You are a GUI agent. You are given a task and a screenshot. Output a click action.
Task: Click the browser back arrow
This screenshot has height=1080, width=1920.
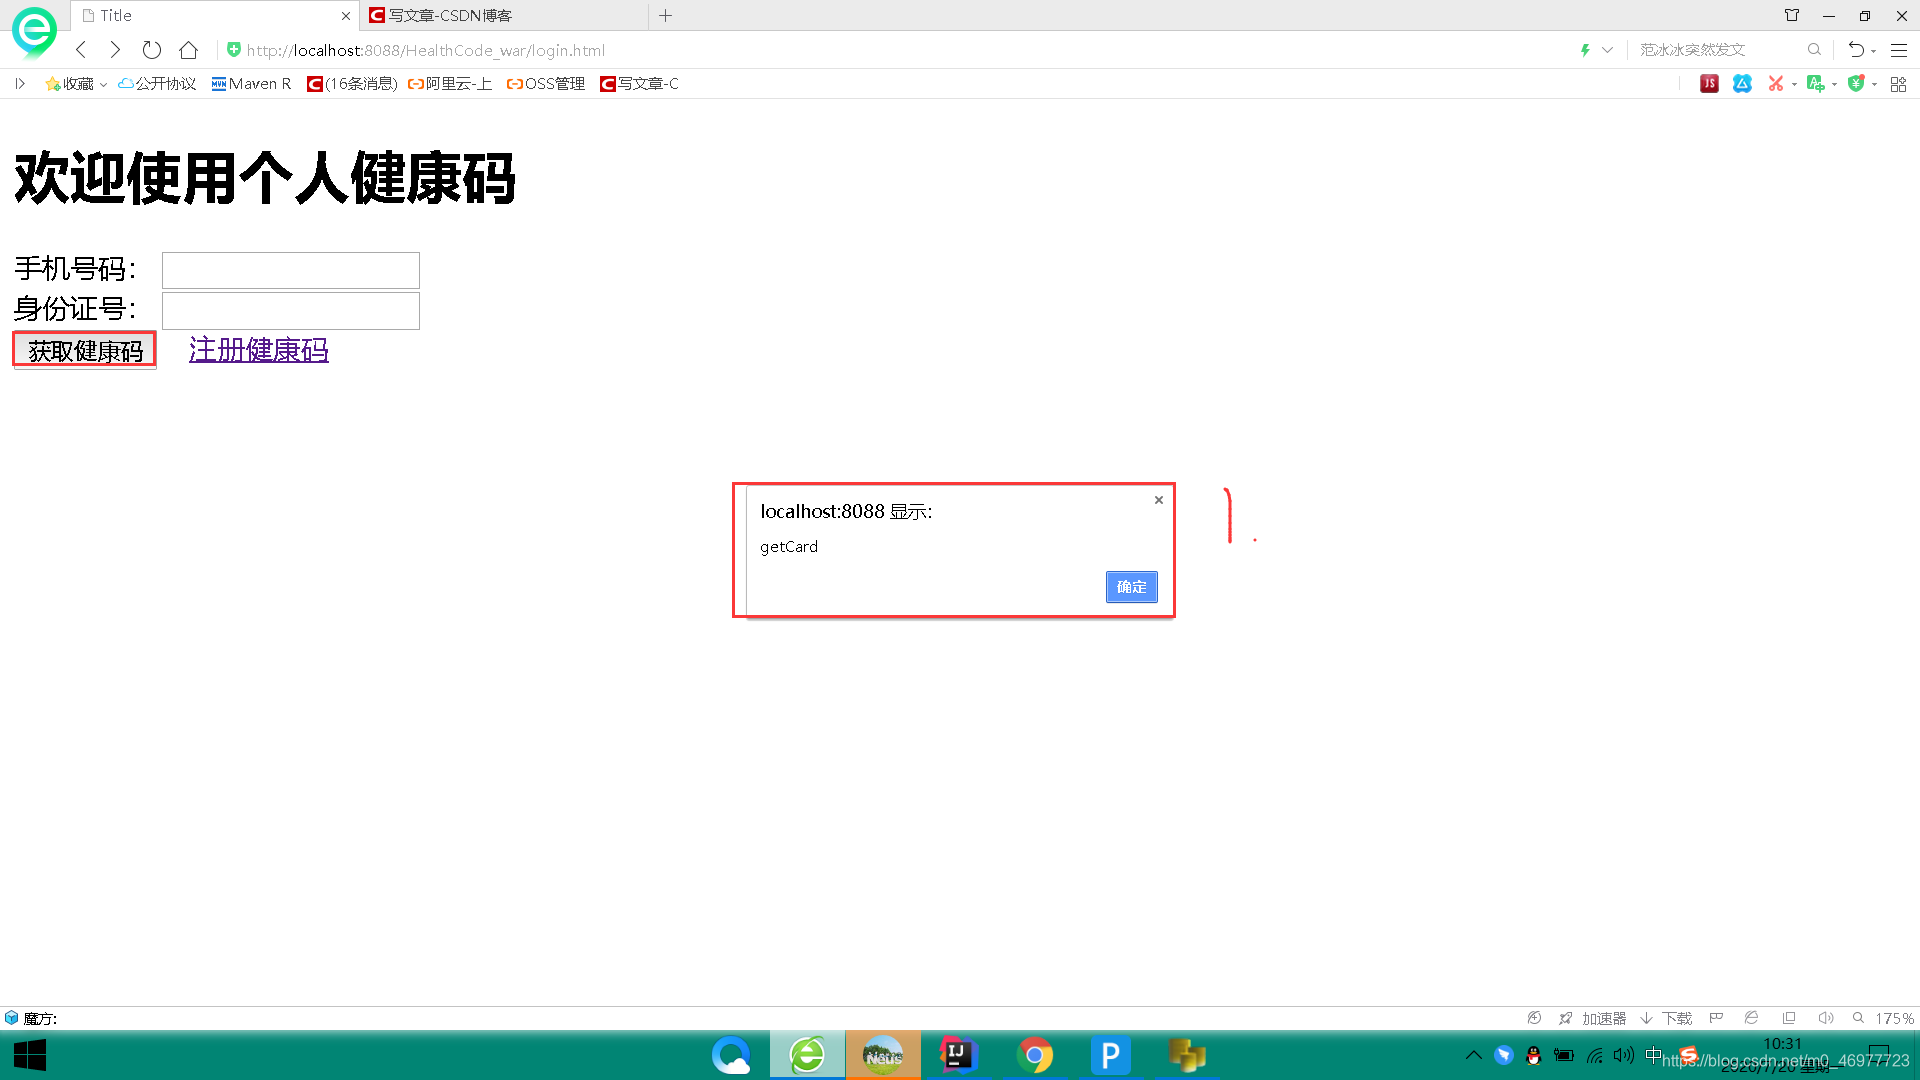(81, 50)
